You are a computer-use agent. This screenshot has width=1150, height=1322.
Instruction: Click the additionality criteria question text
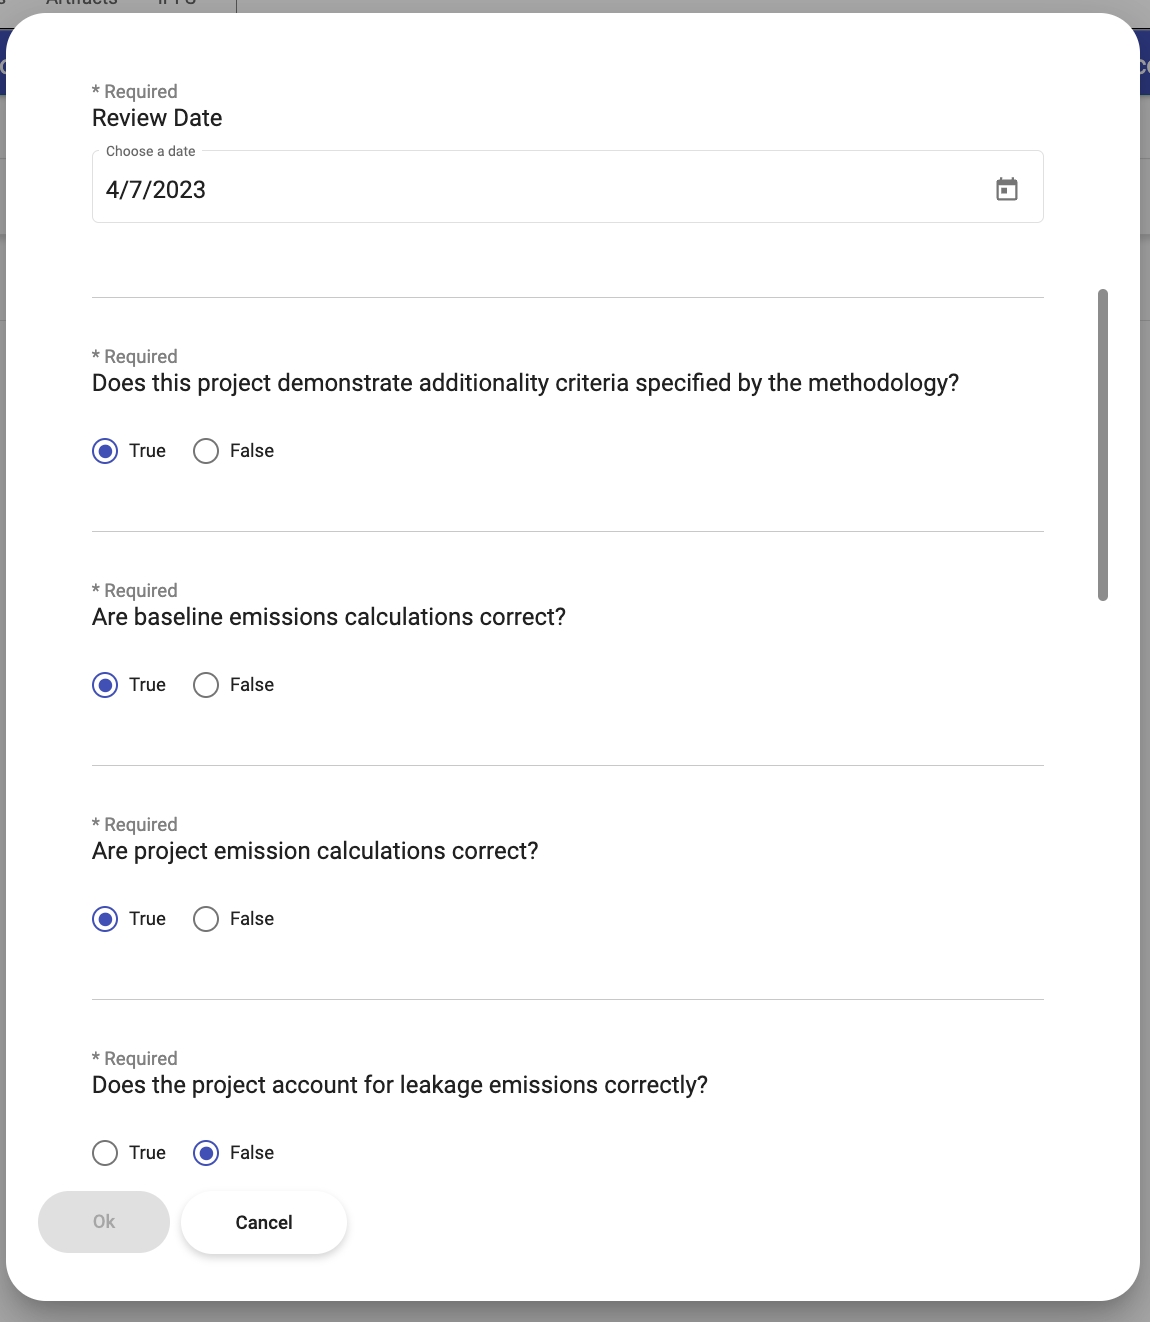click(x=525, y=383)
